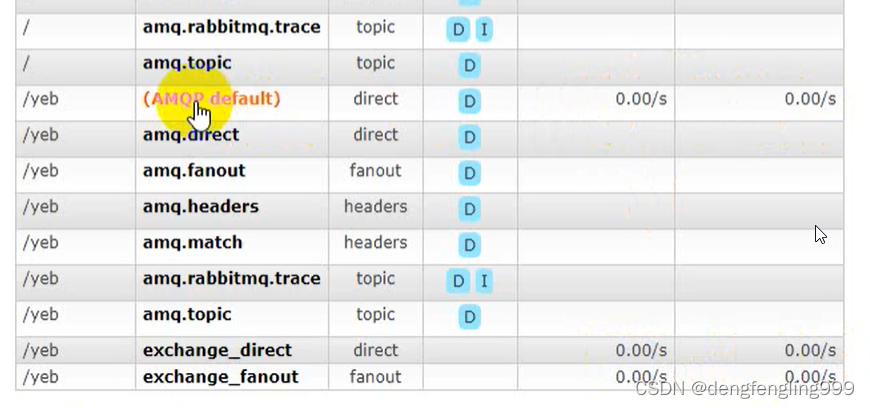The height and width of the screenshot is (408, 870).
Task: Click the D badge on /yeb amq.topic row
Action: (469, 317)
